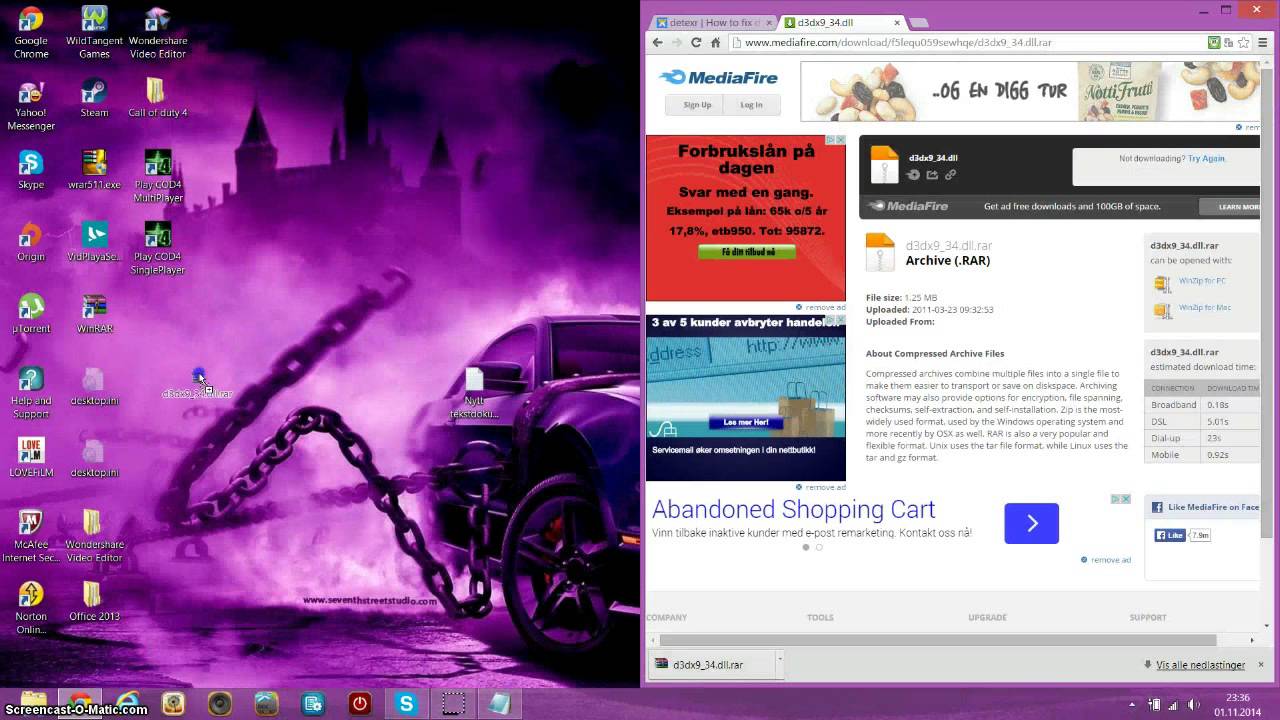Select LOVEFiLM desktop icon
1280x720 pixels.
tap(31, 458)
